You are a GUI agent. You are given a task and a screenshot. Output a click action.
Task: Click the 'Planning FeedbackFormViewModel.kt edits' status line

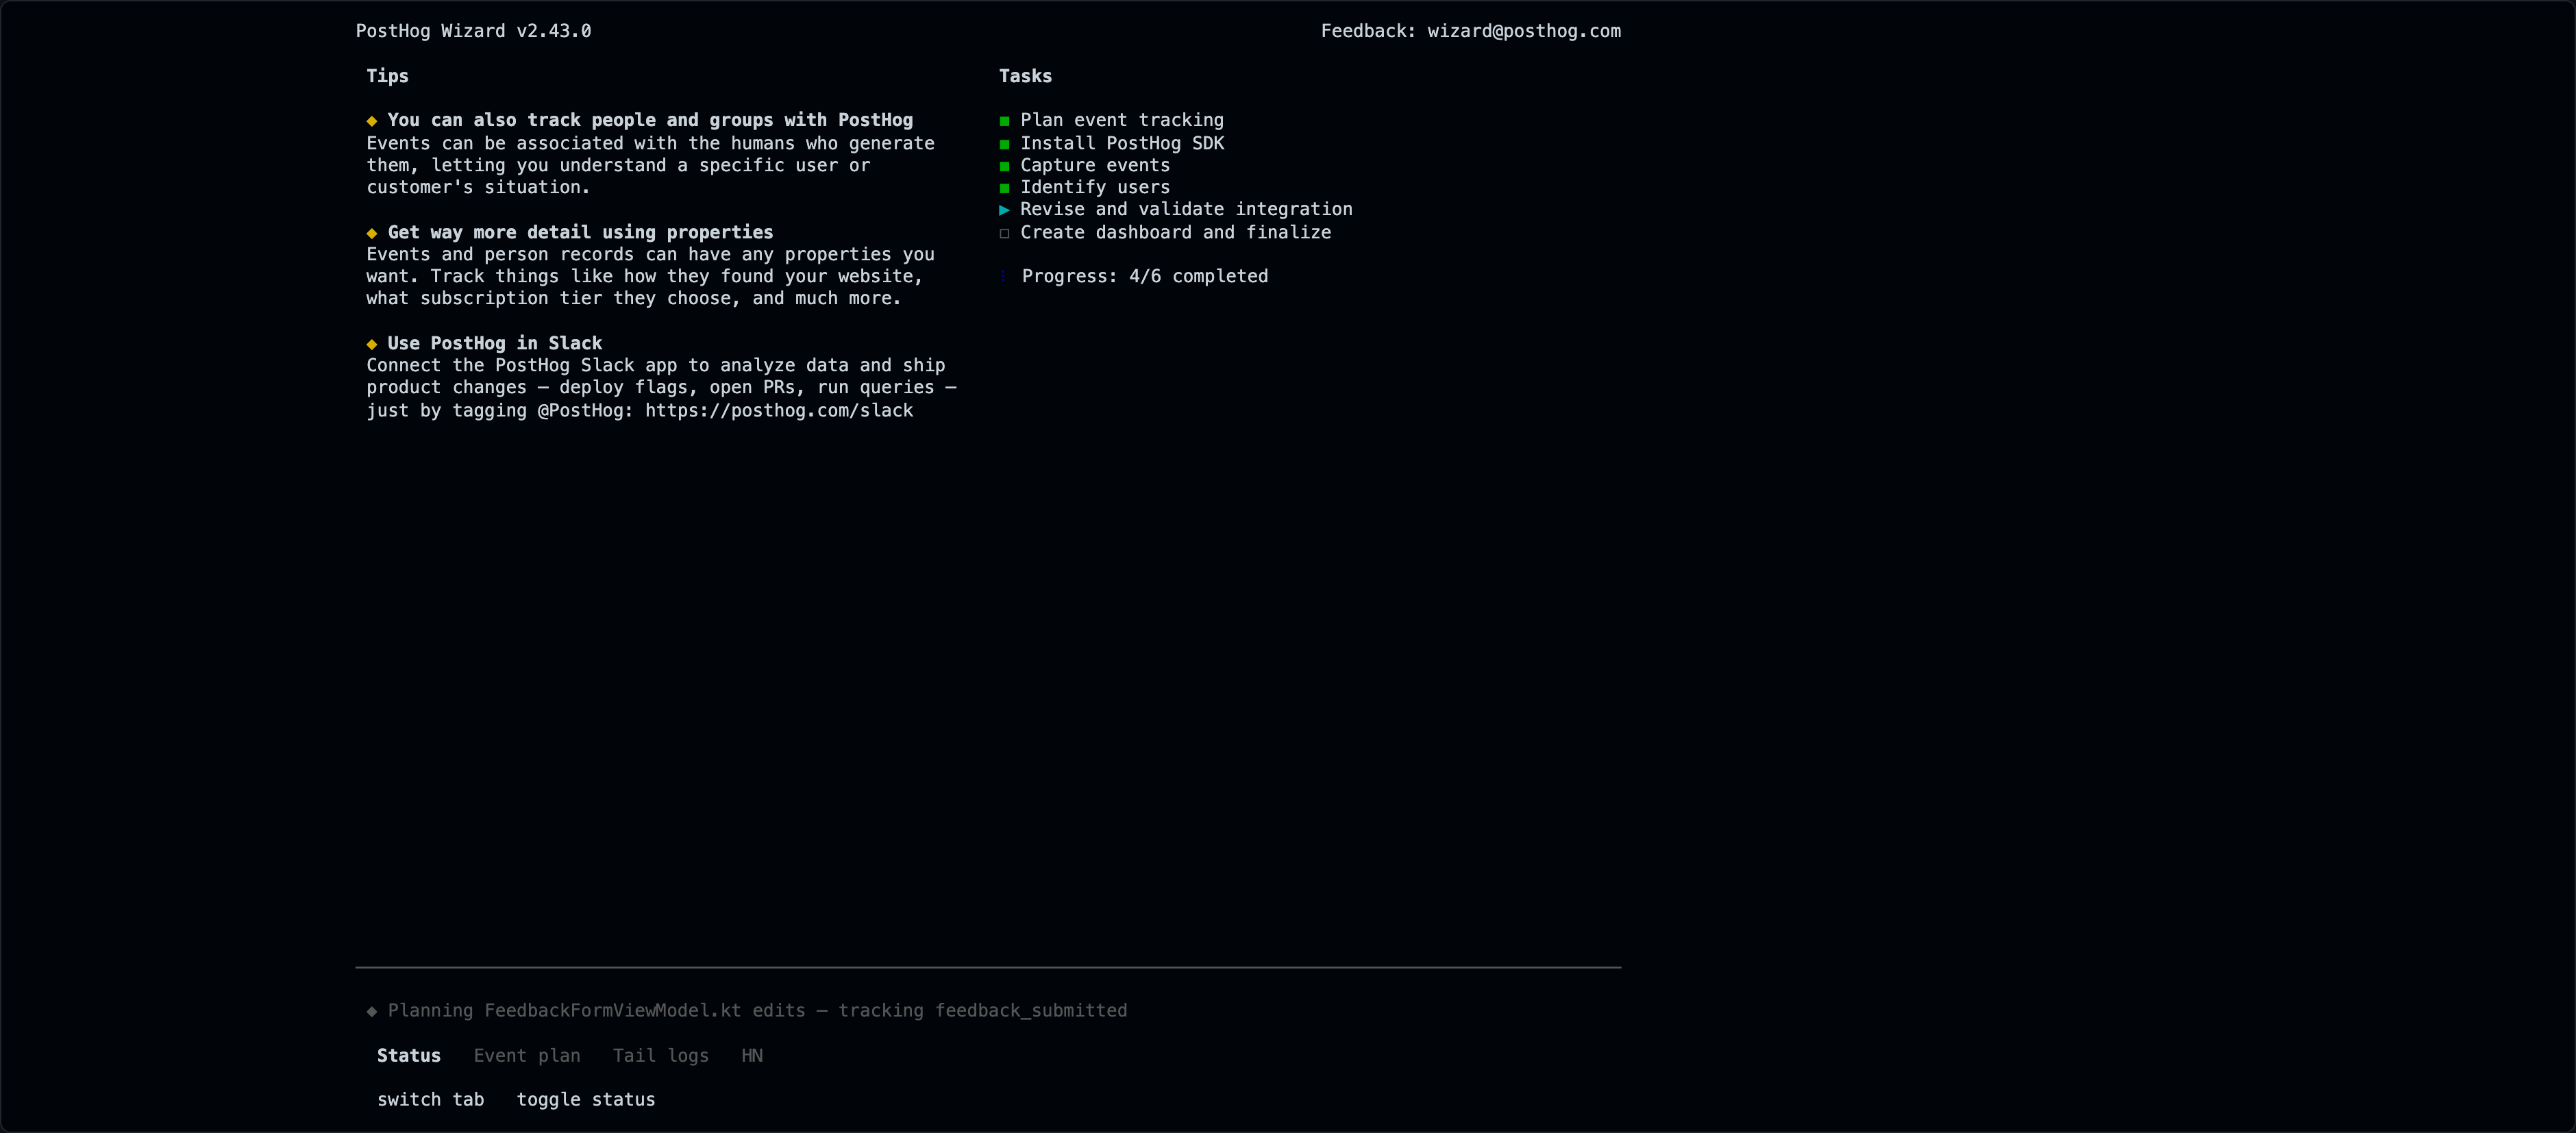757,1010
